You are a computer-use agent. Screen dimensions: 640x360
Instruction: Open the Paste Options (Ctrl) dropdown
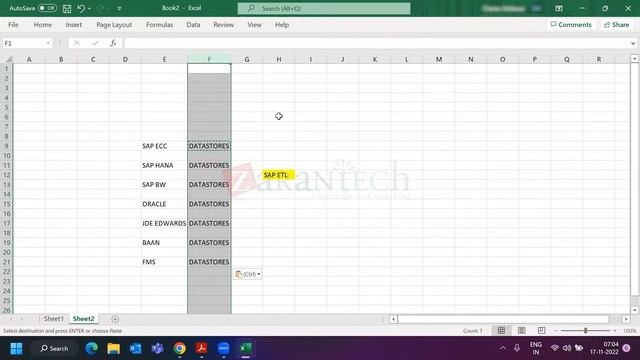[248, 274]
